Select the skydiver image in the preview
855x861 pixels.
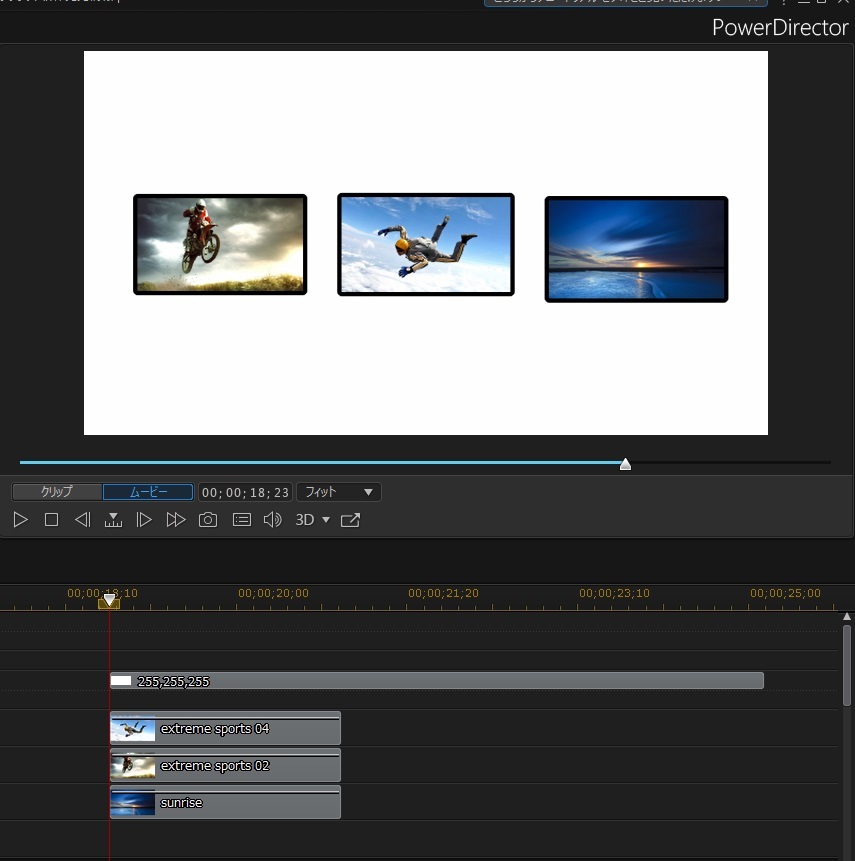426,244
